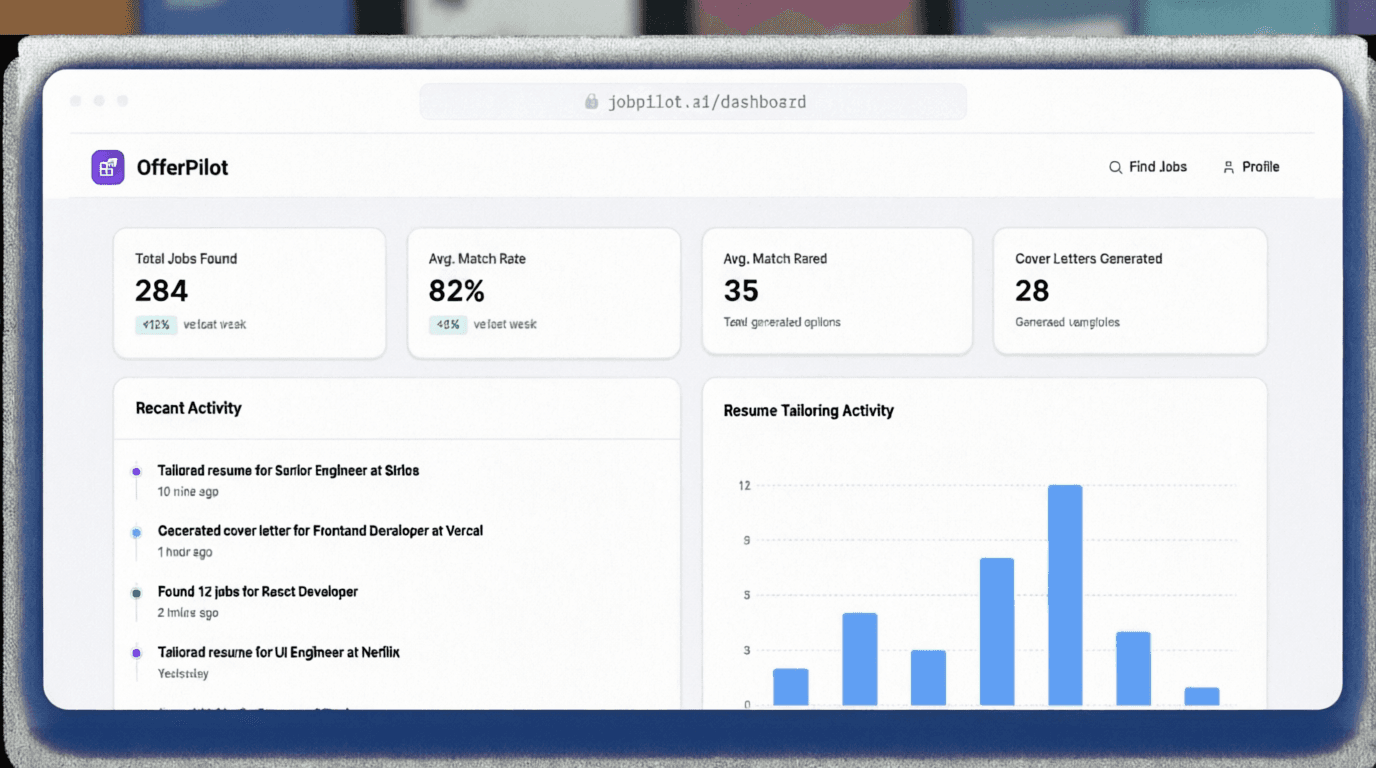1376x768 pixels.
Task: Click blue dot beside cover letter entry
Action: [136, 532]
